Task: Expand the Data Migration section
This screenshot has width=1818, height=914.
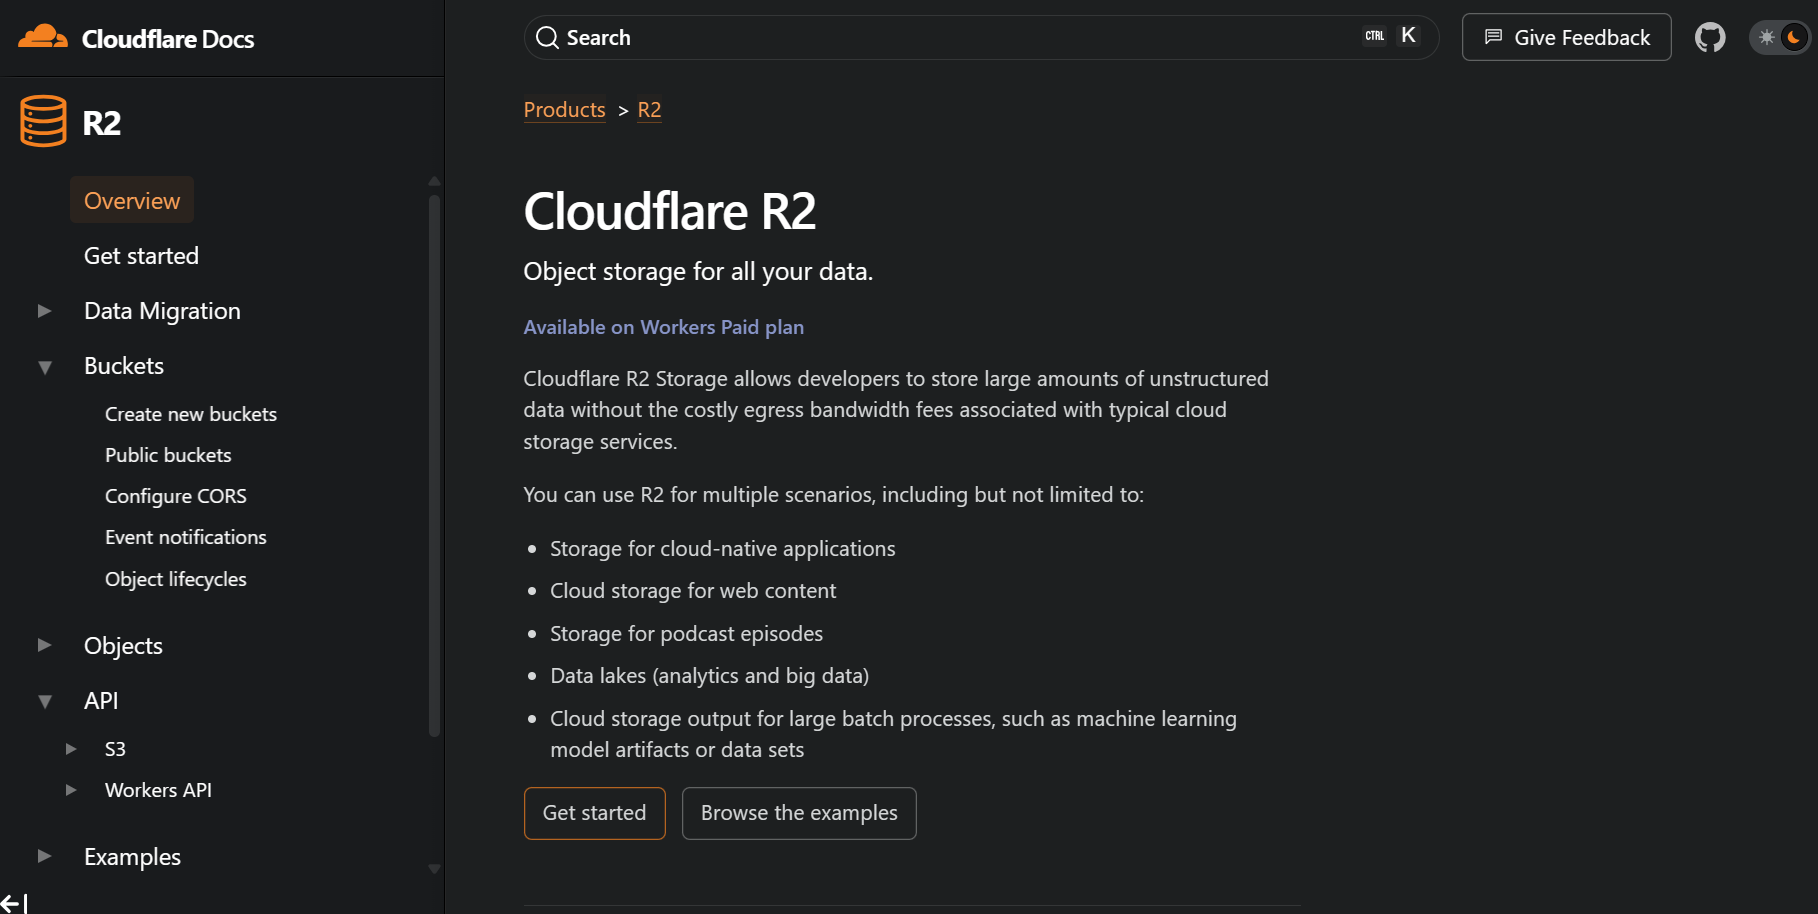Action: tap(45, 311)
